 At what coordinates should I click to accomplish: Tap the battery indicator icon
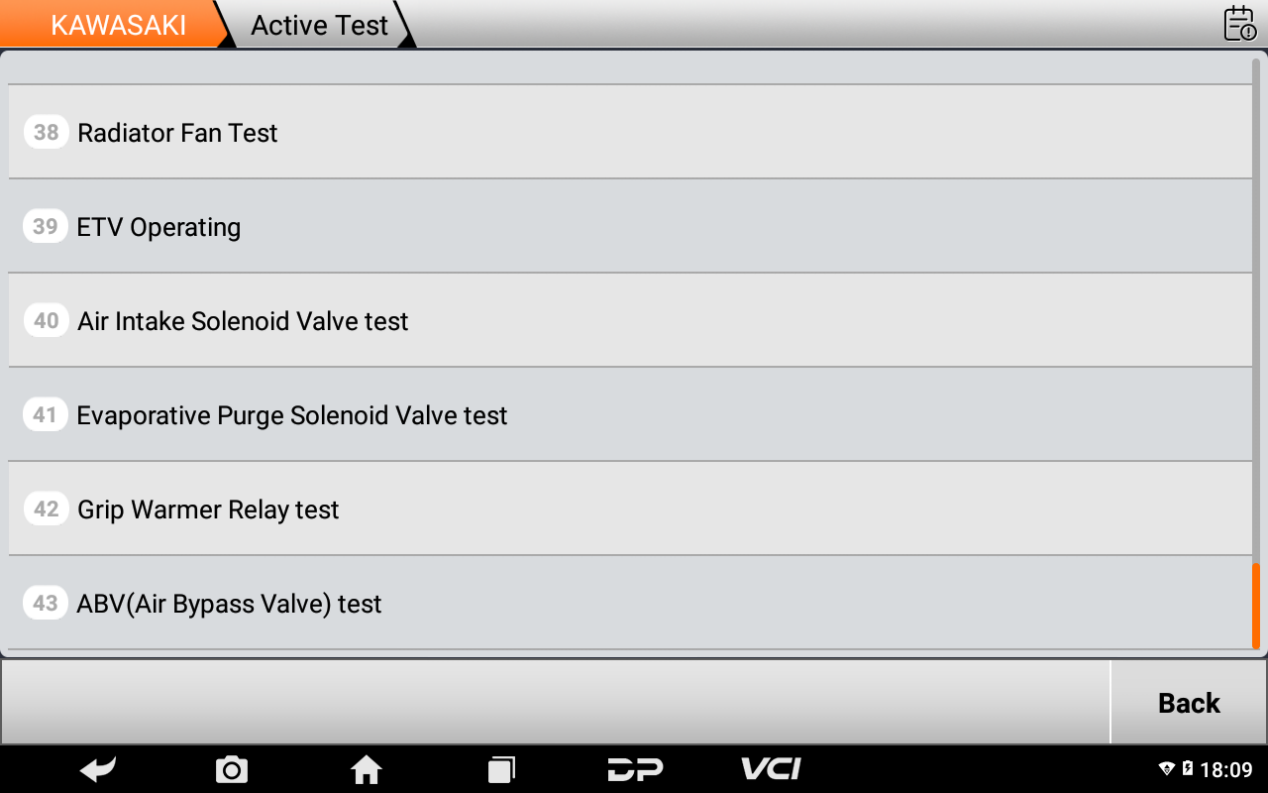pyautogui.click(x=1187, y=769)
